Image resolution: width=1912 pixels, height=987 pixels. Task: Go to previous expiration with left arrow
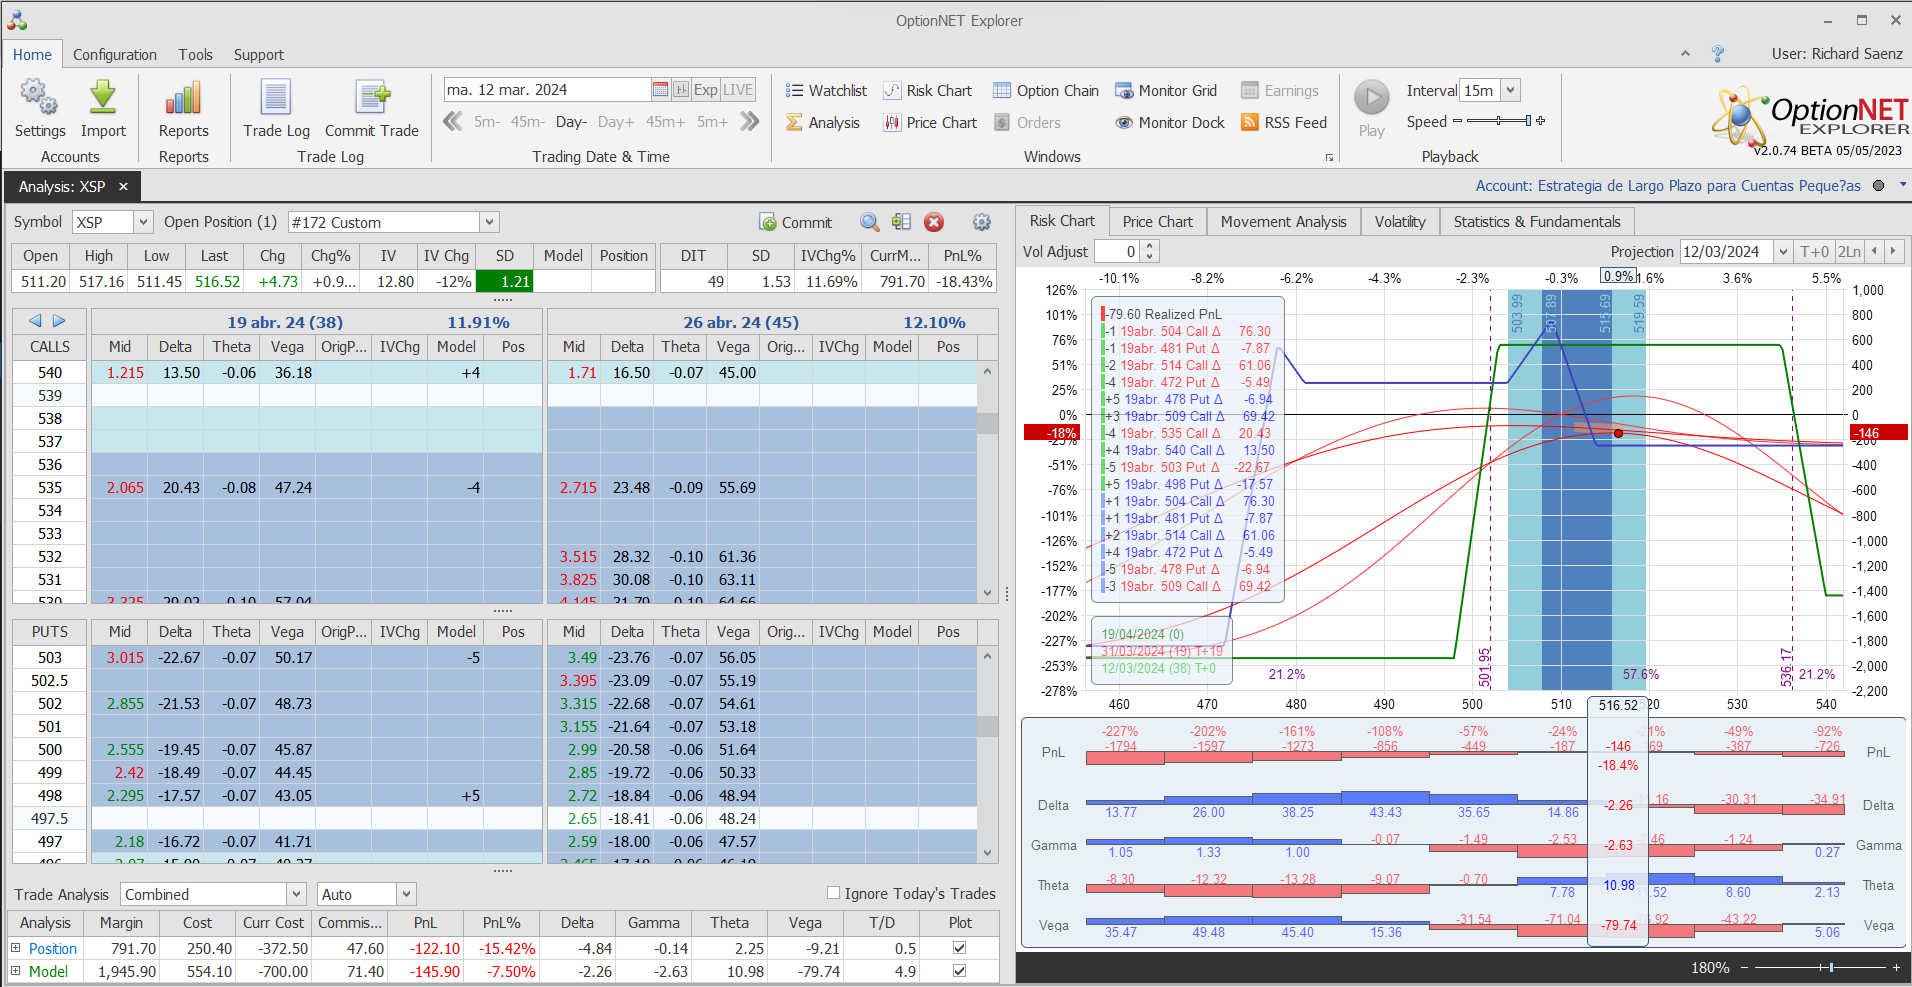click(35, 321)
